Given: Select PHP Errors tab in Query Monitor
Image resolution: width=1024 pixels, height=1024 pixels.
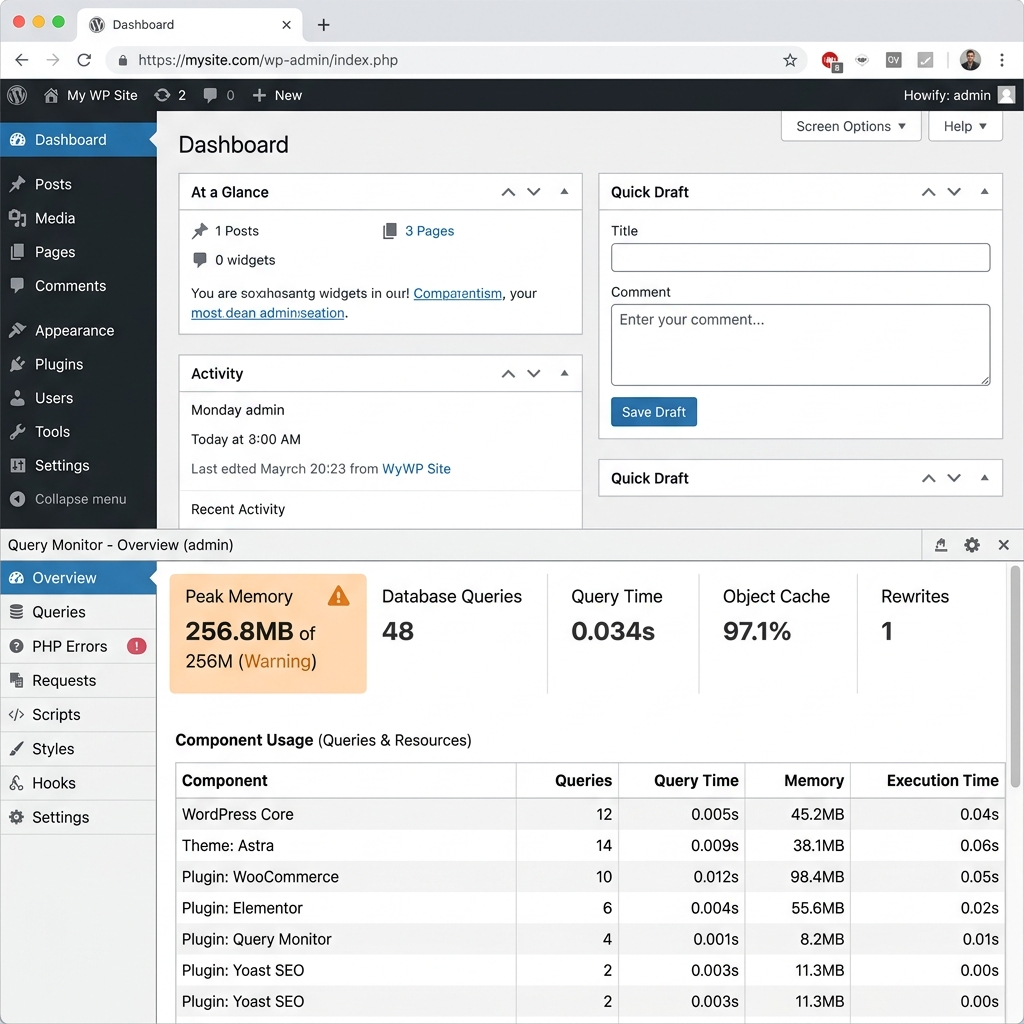Looking at the screenshot, I should [78, 646].
